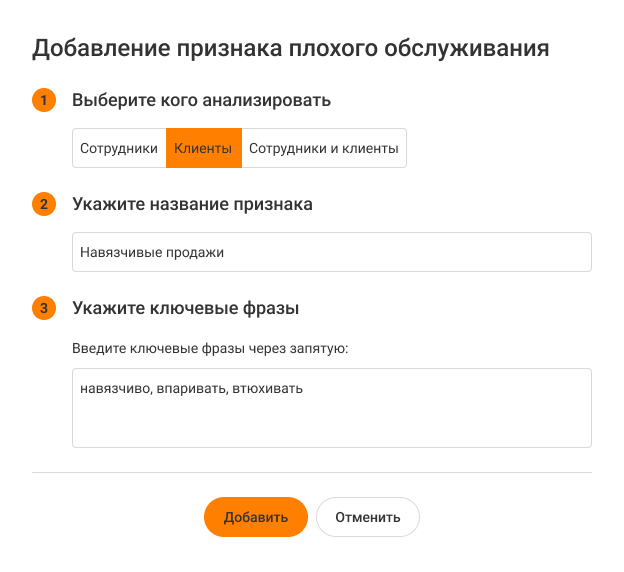Screen dimensions: 624x572
Task: Click the hint Введите ключевые фразы через запятую
Action: pos(210,349)
